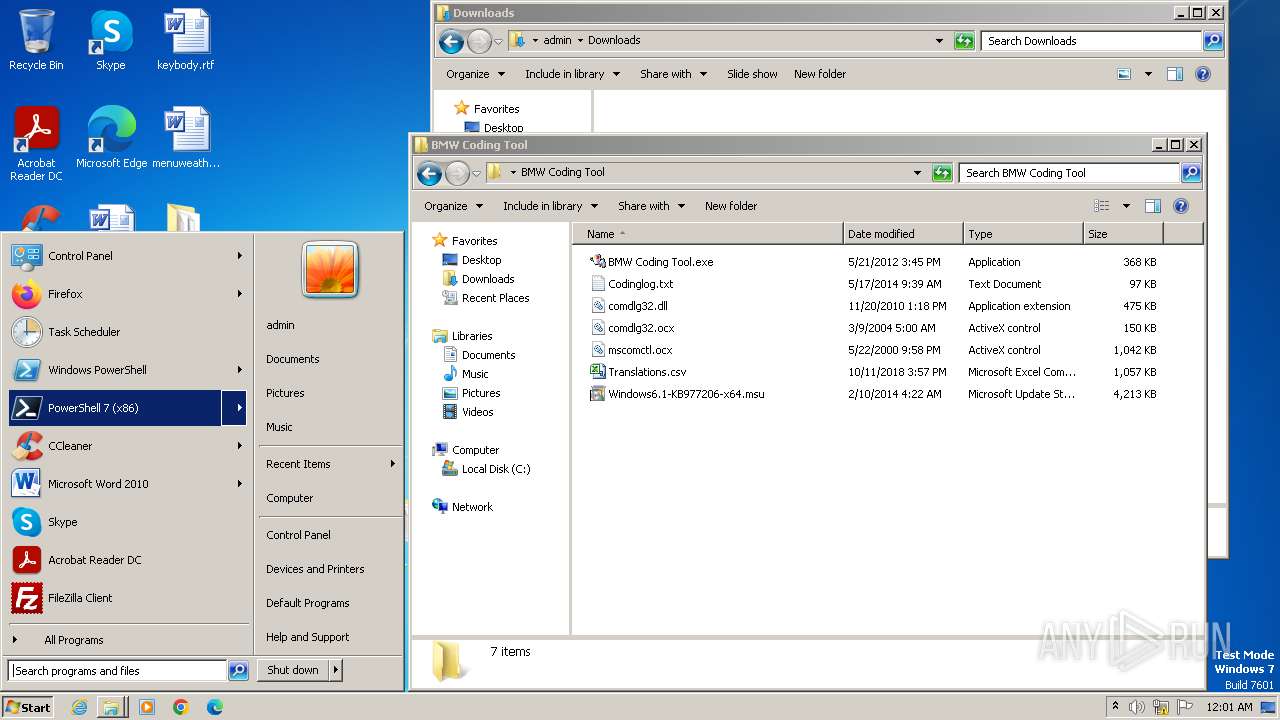1280x720 pixels.
Task: Open Pictures from Start menu
Action: (285, 393)
